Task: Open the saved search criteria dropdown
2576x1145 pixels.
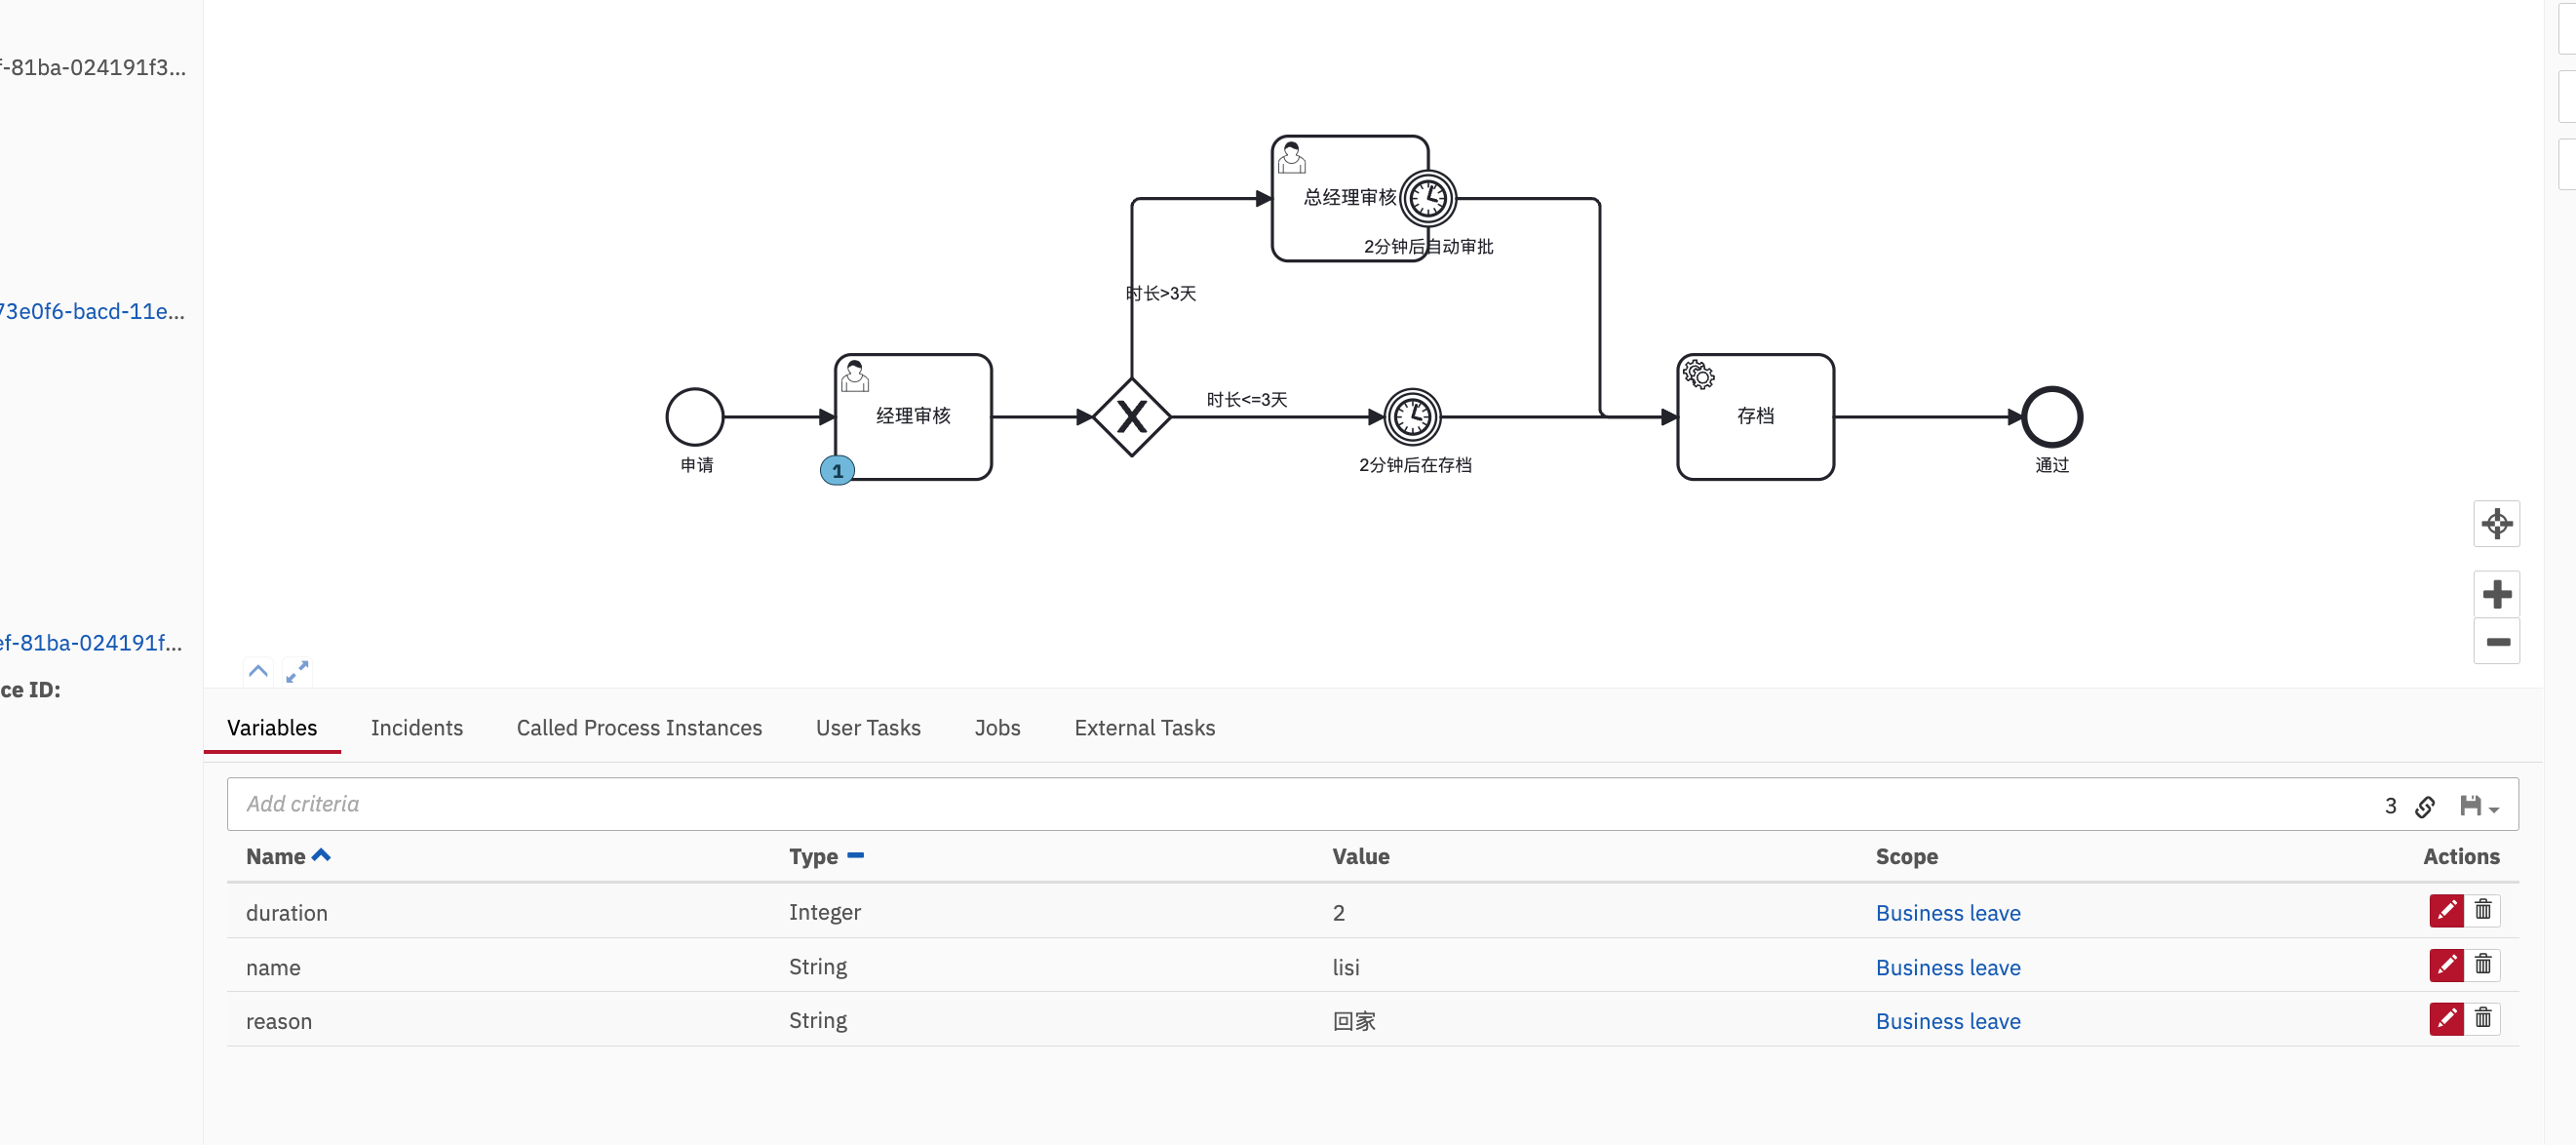Action: (2478, 806)
